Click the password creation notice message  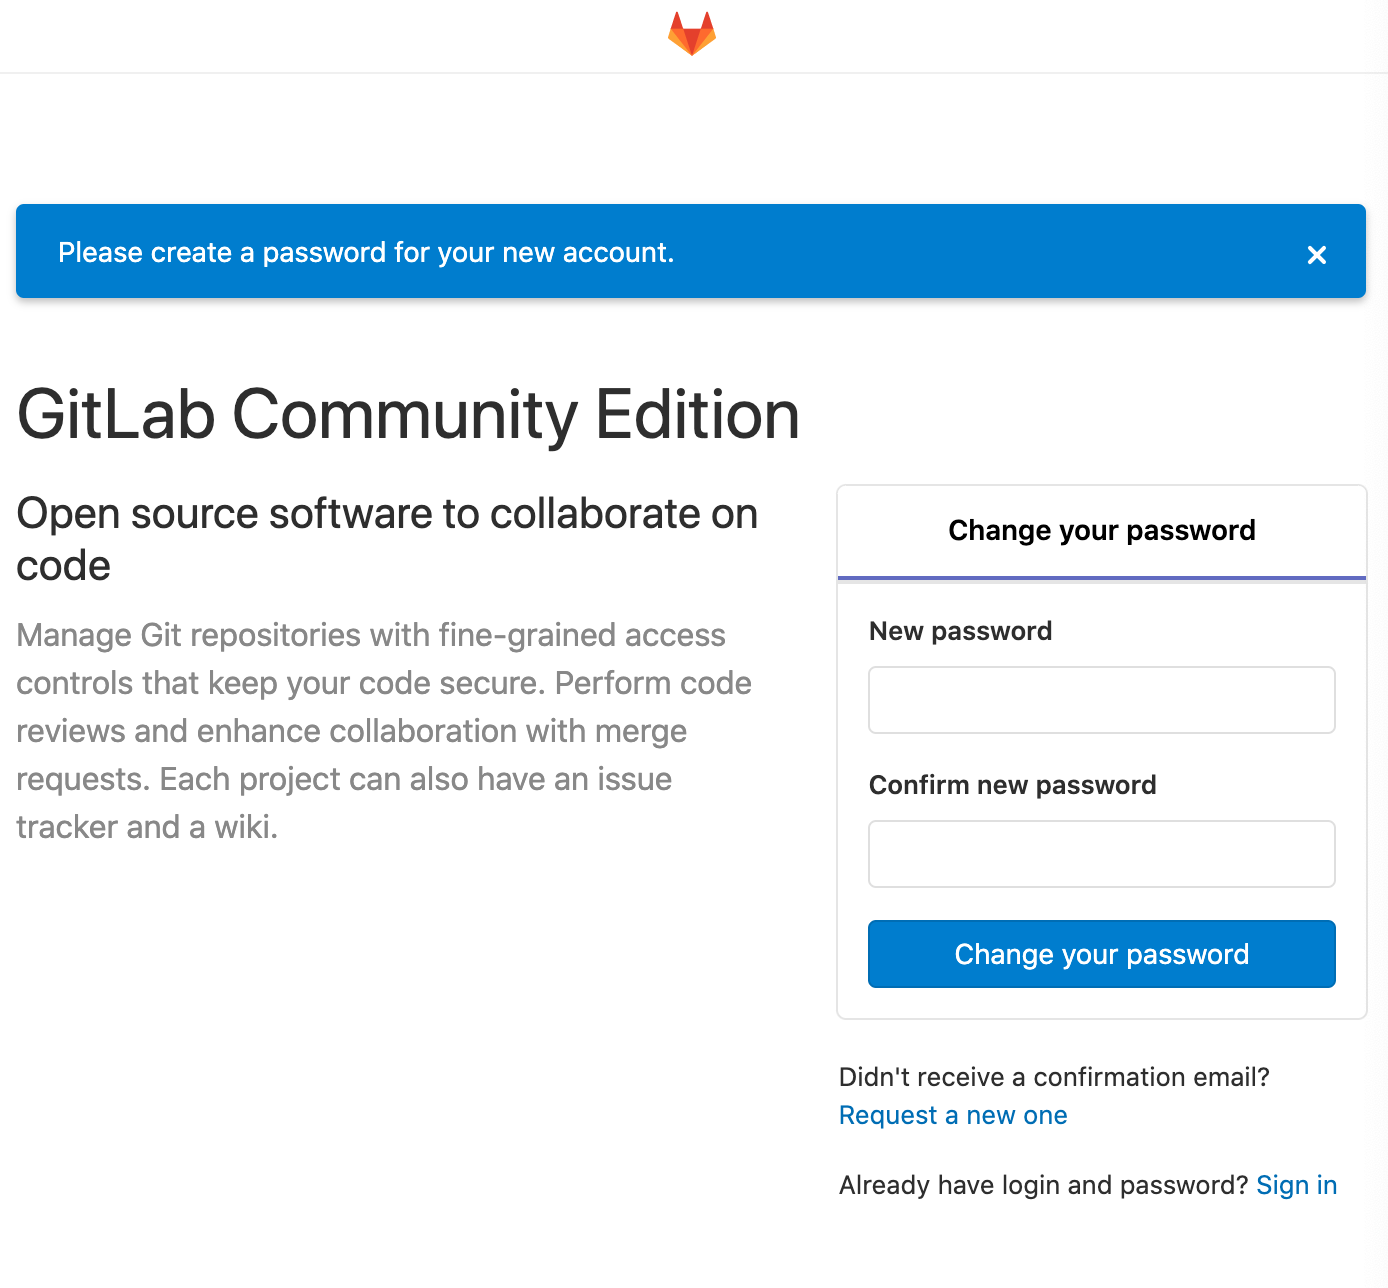click(x=367, y=252)
